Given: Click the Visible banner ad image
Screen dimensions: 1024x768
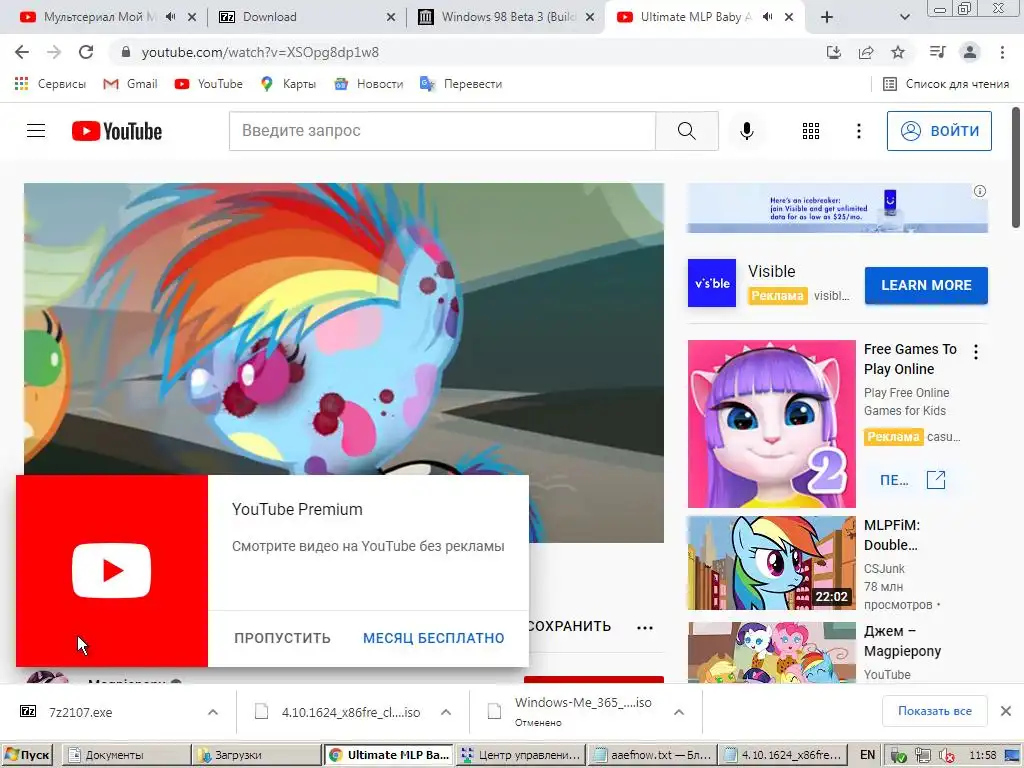Looking at the screenshot, I should [837, 208].
